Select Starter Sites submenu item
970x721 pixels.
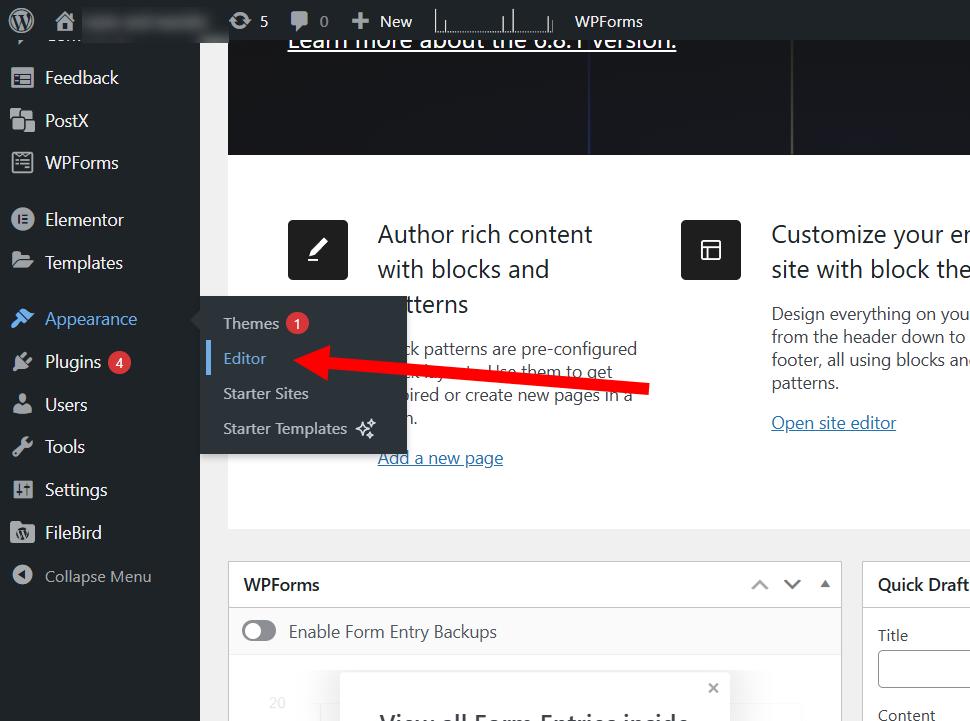click(x=266, y=394)
